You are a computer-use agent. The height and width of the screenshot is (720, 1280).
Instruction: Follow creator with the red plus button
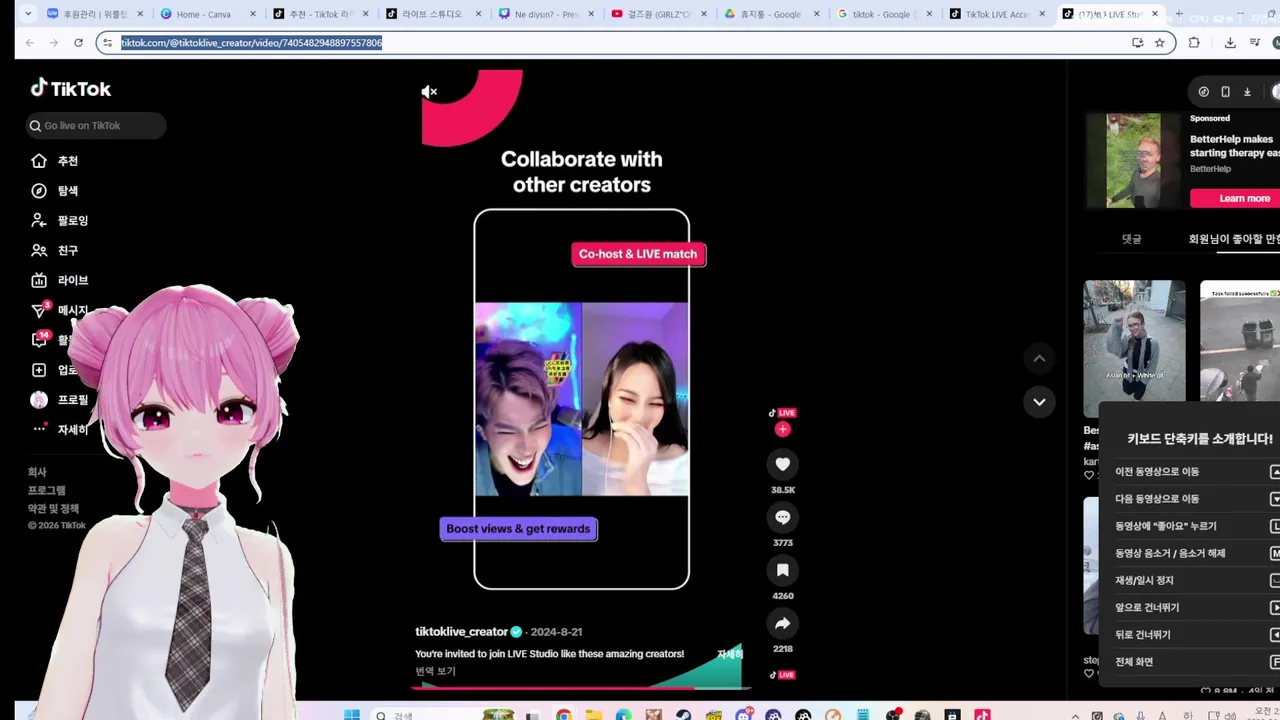click(x=782, y=429)
